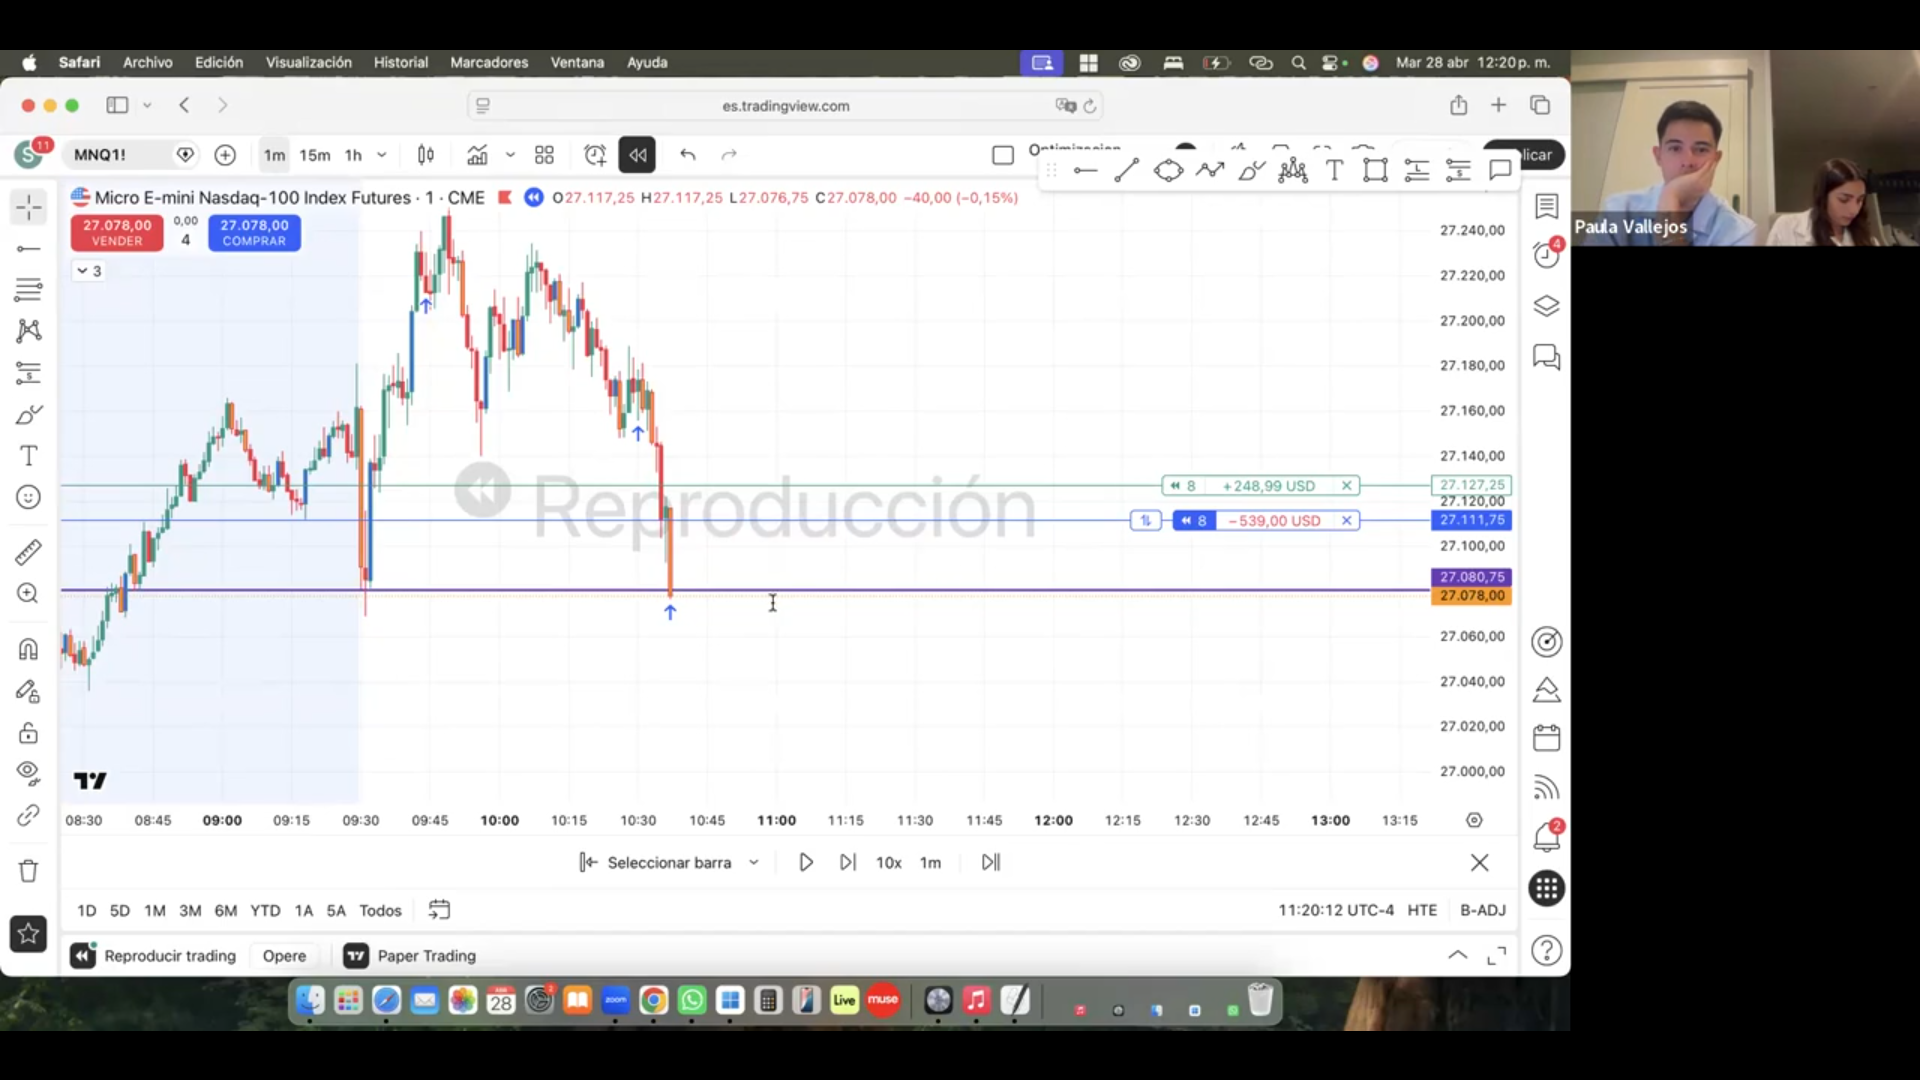
Task: Select the Todos date range
Action: click(x=380, y=911)
